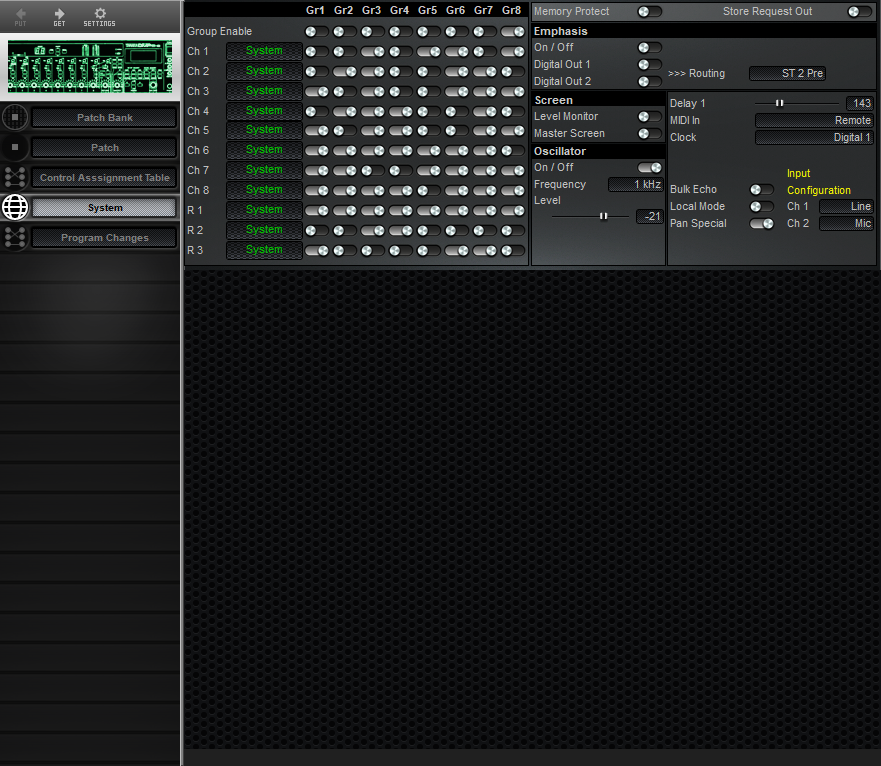
Task: Toggle the Memory Protect switch
Action: pyautogui.click(x=647, y=11)
